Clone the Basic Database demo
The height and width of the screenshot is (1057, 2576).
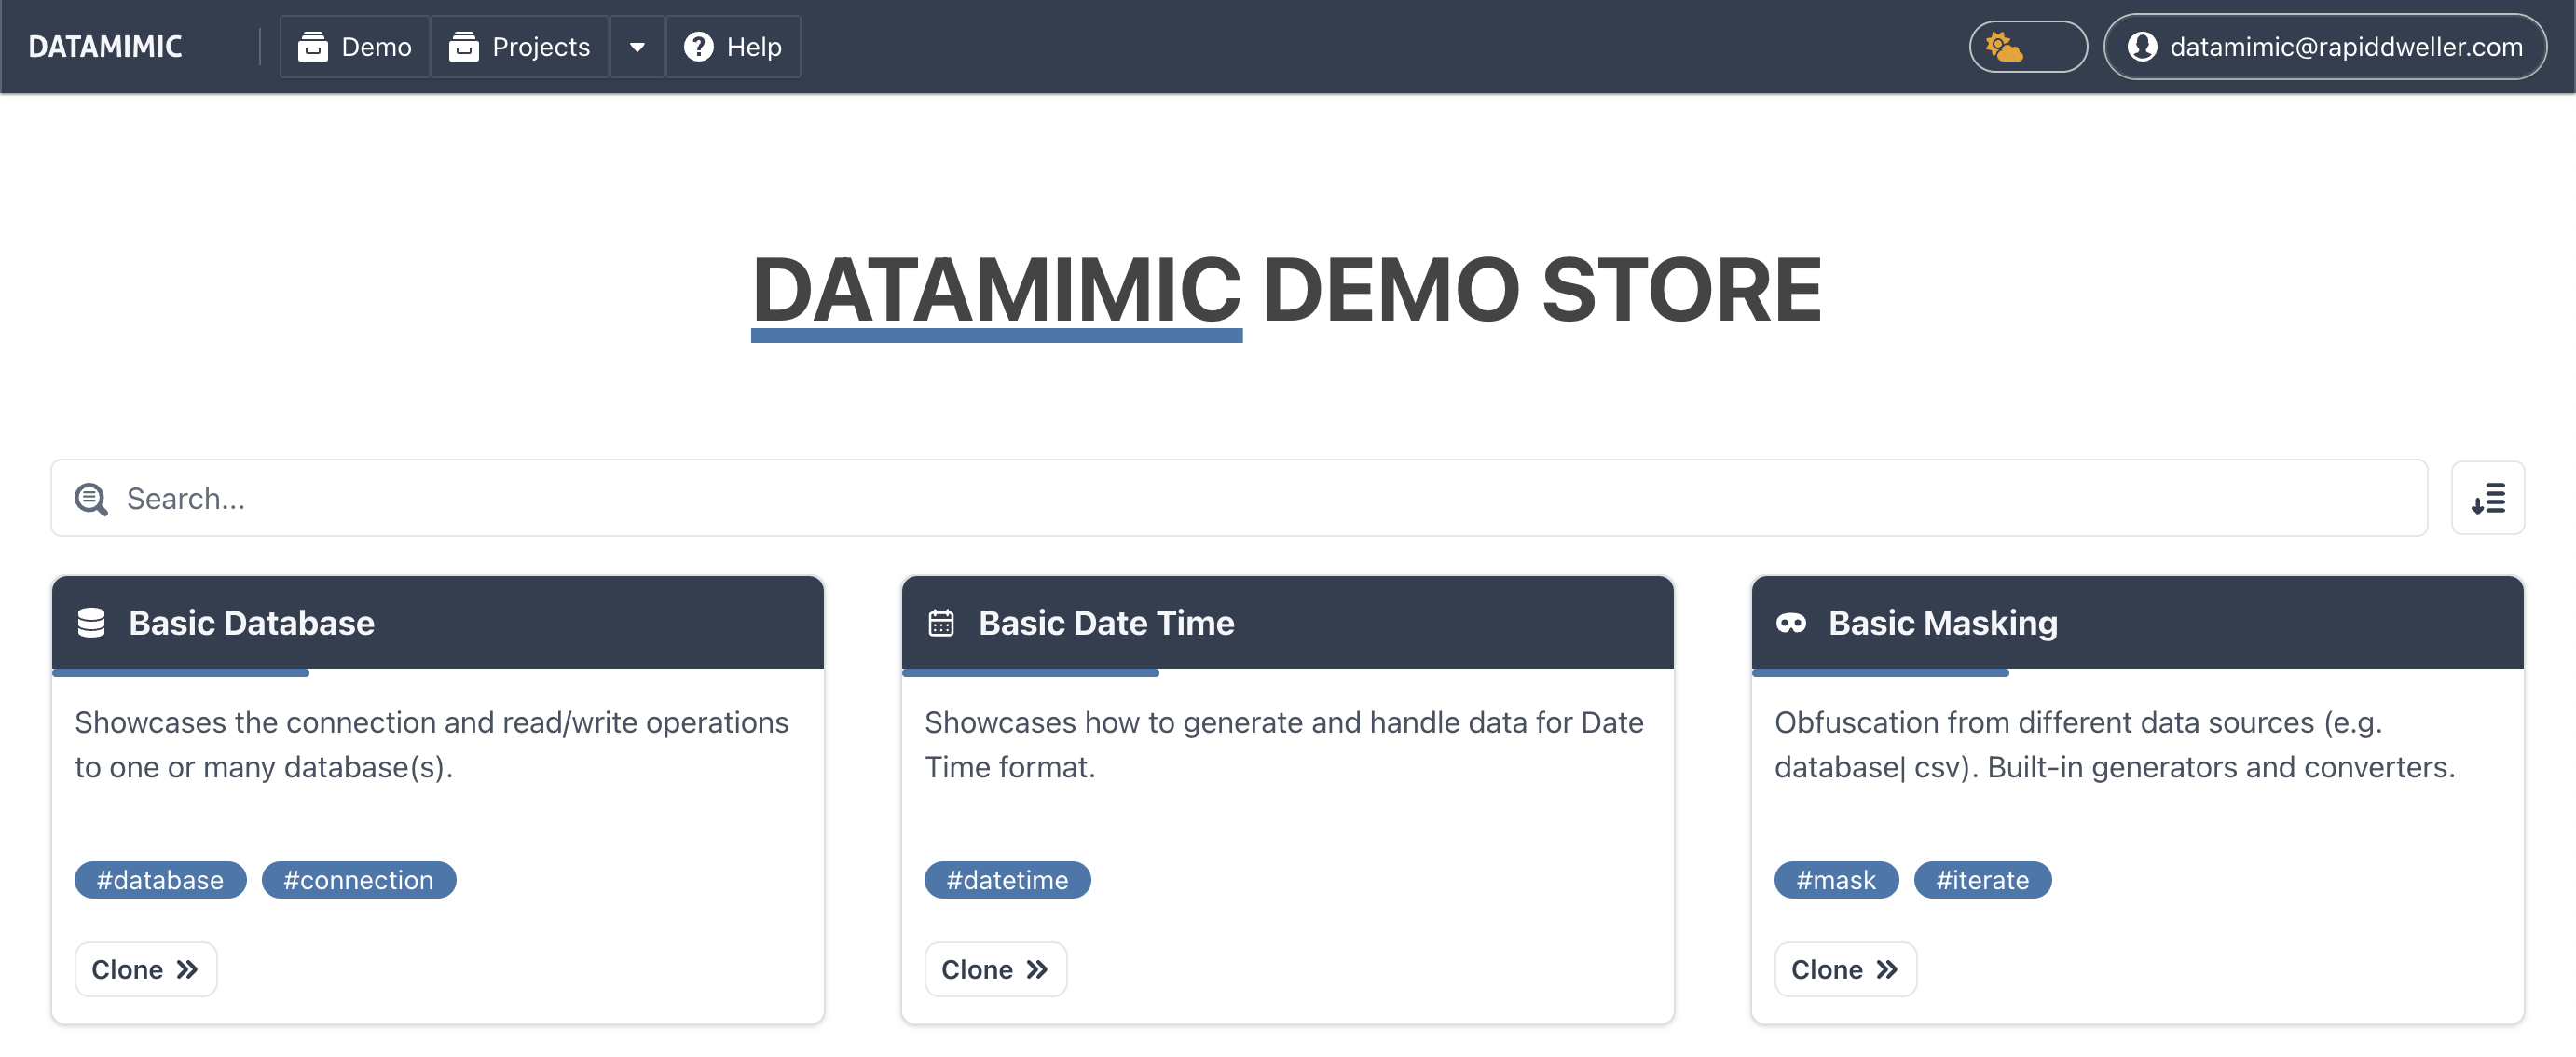click(146, 968)
